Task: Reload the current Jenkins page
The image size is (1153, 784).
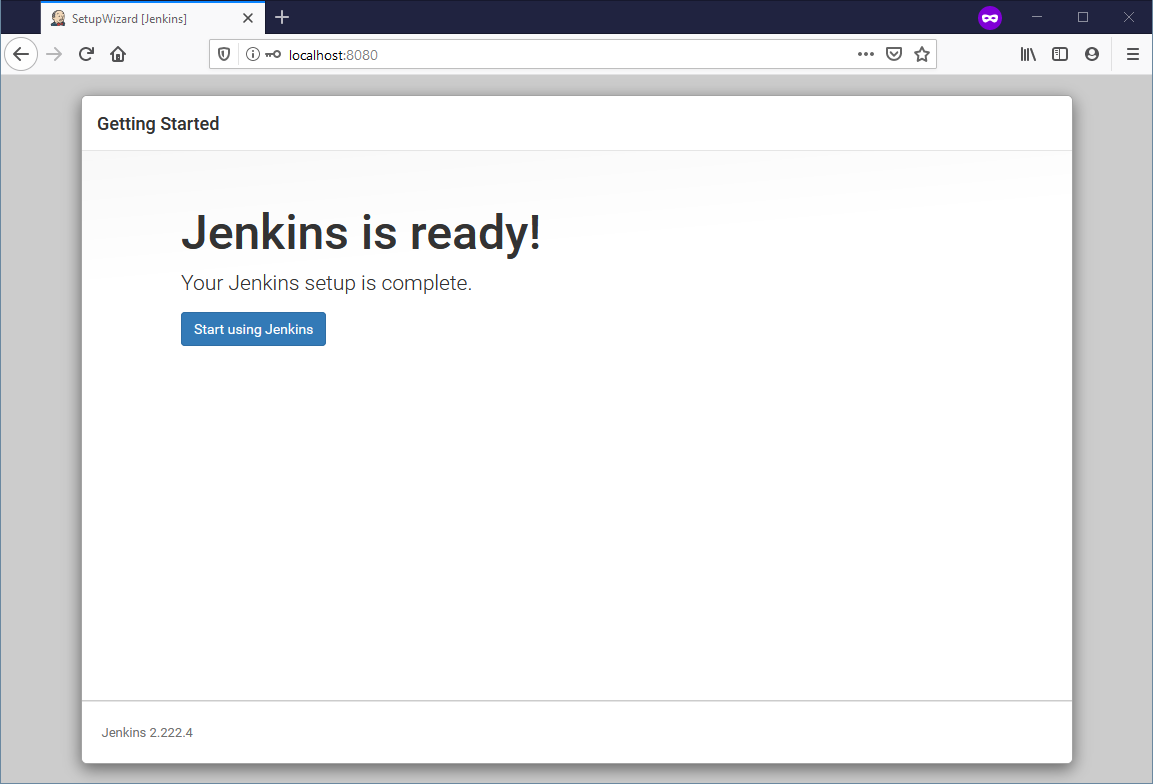Action: click(86, 54)
